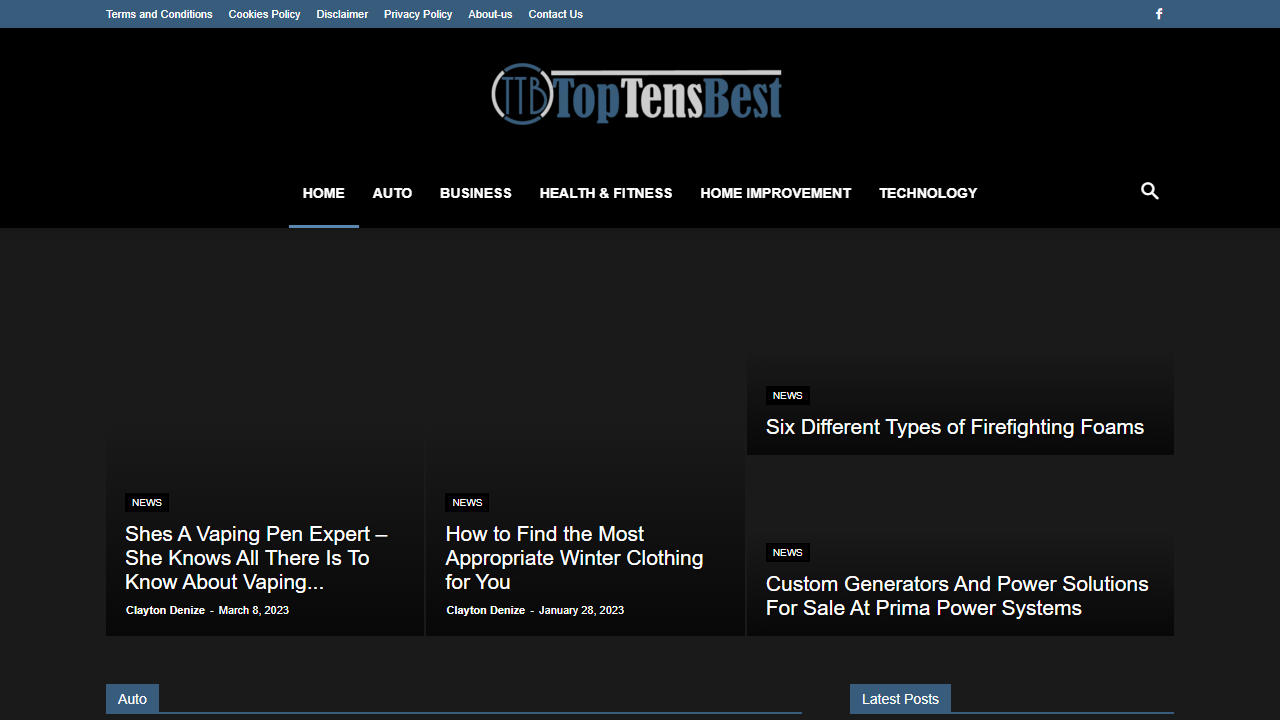Click the Facebook icon in top bar
Screen dimensions: 1280x720
click(x=1159, y=14)
